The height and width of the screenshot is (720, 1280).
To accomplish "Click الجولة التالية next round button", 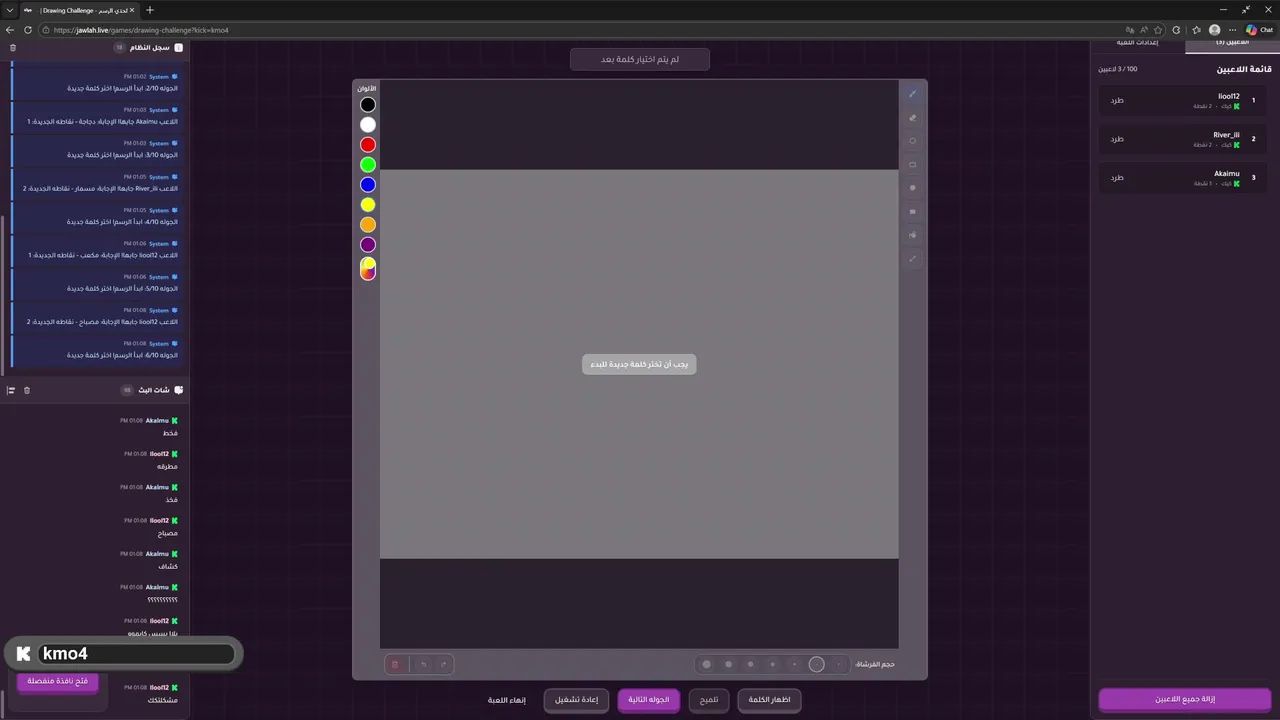I will point(649,700).
